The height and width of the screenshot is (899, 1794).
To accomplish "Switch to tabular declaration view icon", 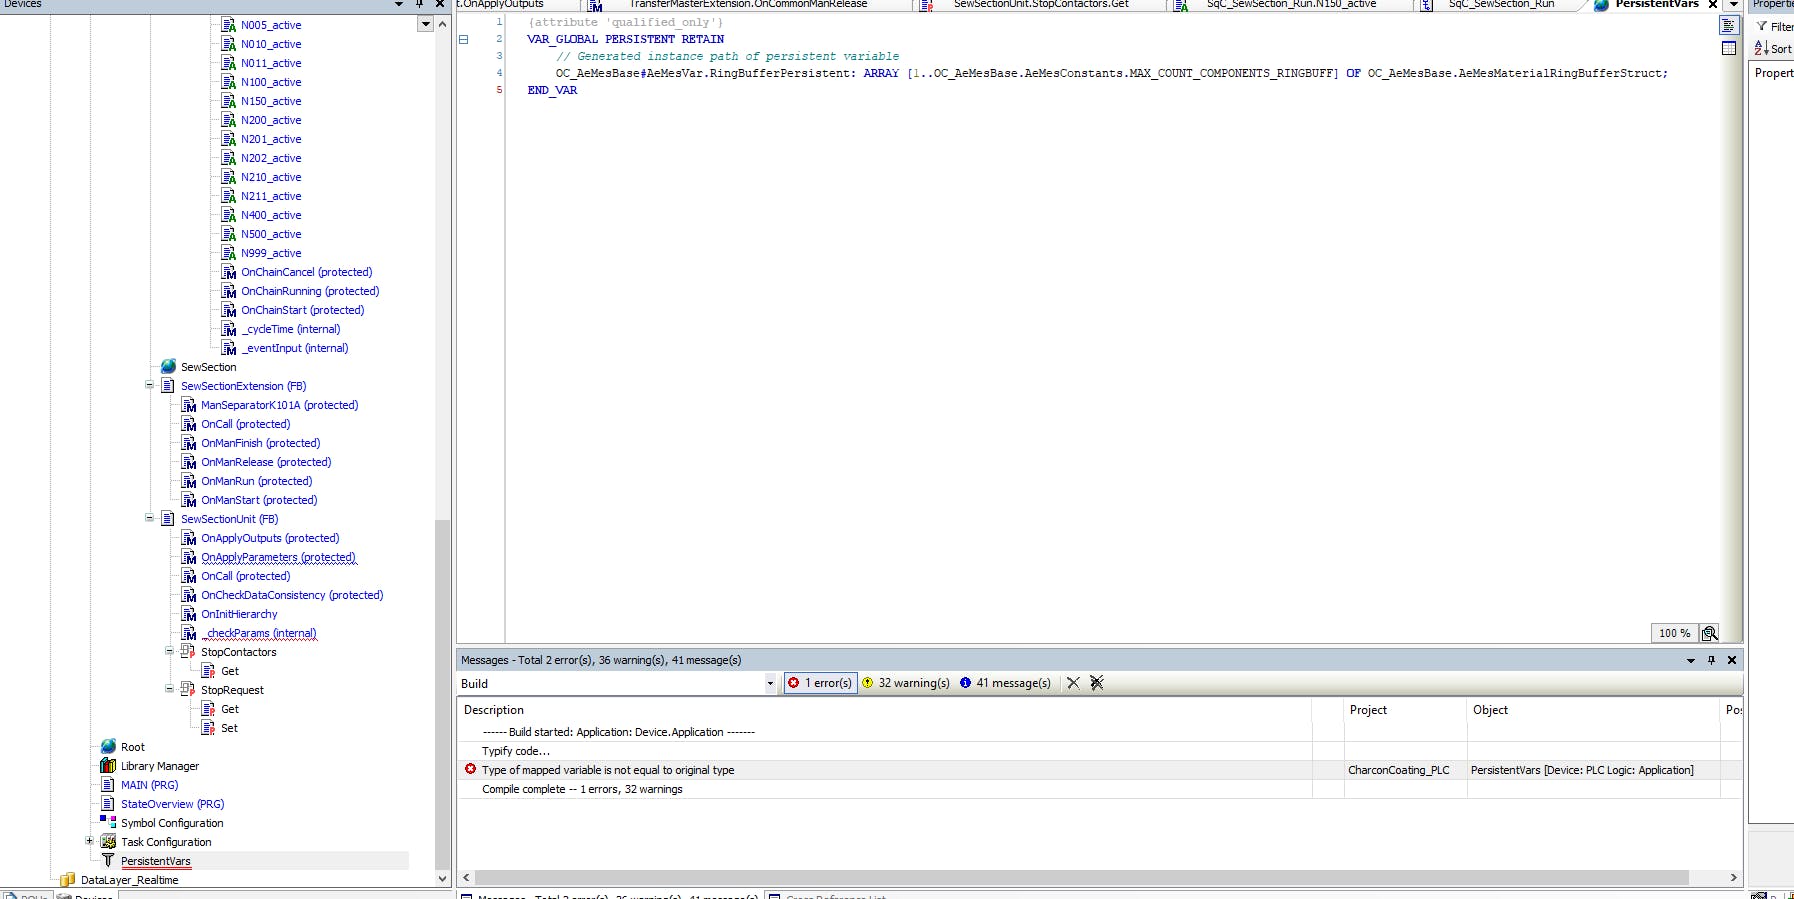I will (x=1729, y=48).
